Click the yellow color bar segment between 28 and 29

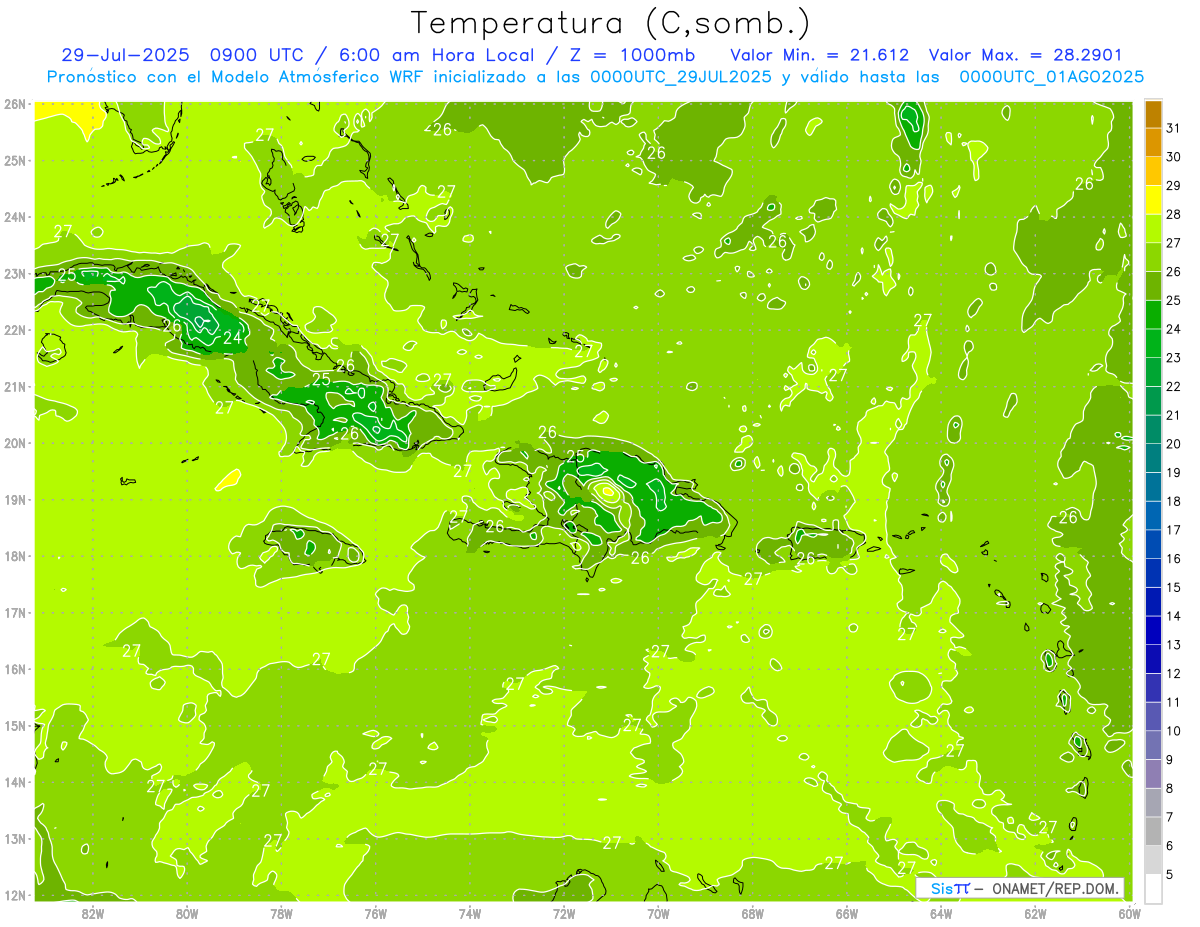point(1153,199)
